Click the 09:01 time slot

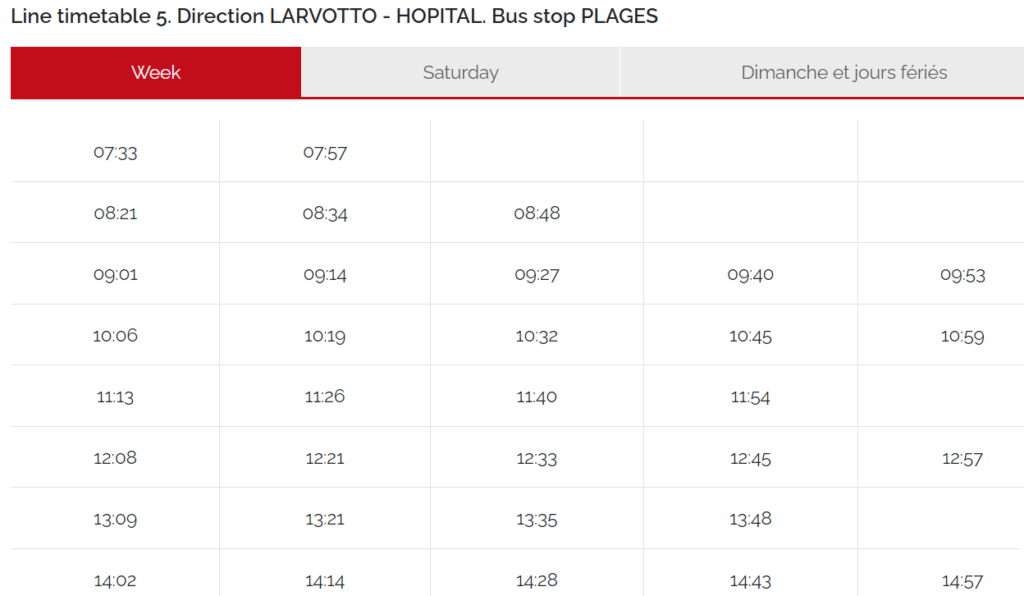click(x=113, y=274)
